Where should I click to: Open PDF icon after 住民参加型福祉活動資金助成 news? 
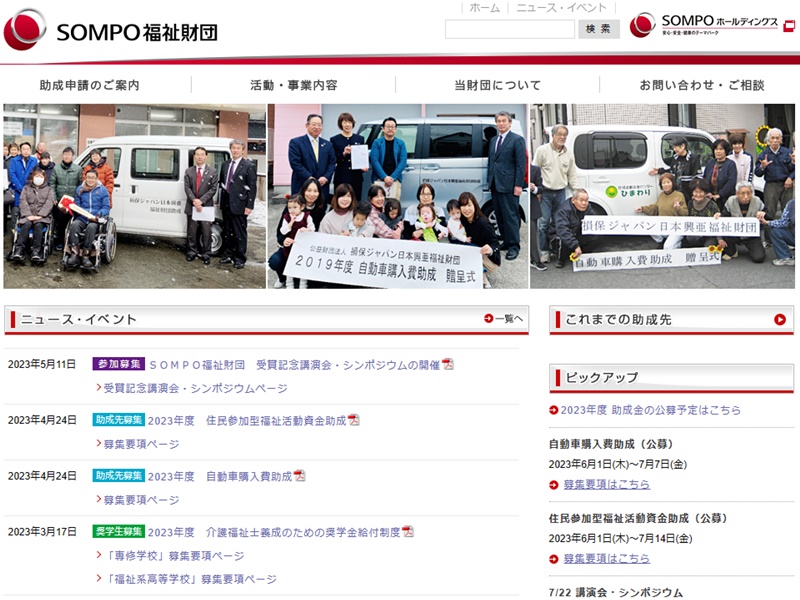pos(354,420)
